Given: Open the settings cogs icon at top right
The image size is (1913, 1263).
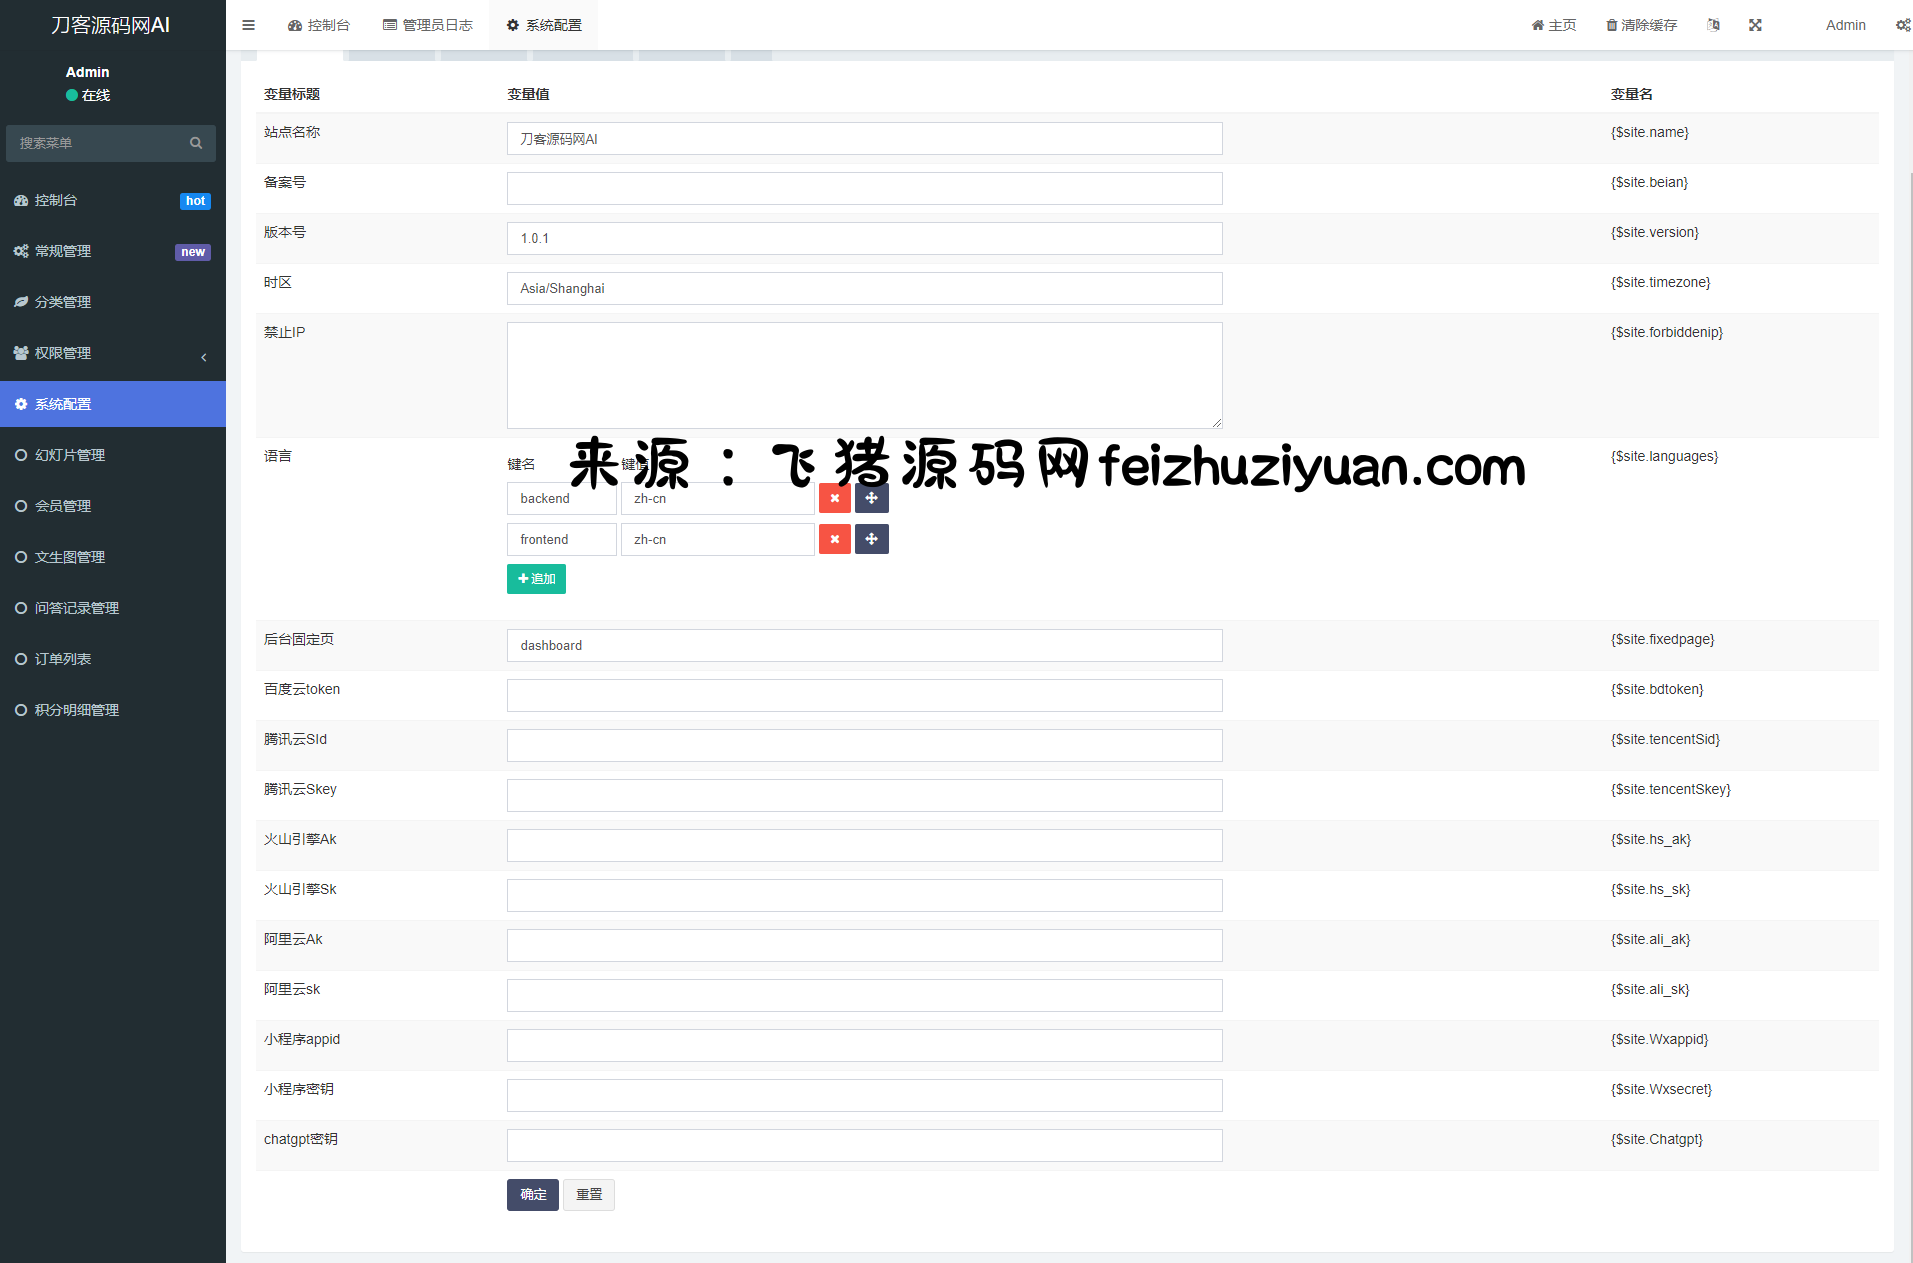Looking at the screenshot, I should pos(1902,25).
